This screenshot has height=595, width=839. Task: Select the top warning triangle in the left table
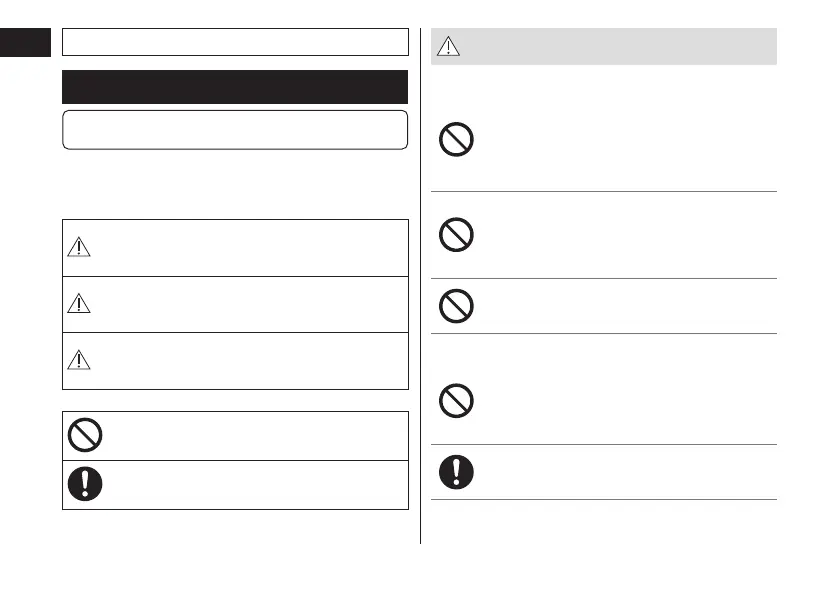coord(78,249)
